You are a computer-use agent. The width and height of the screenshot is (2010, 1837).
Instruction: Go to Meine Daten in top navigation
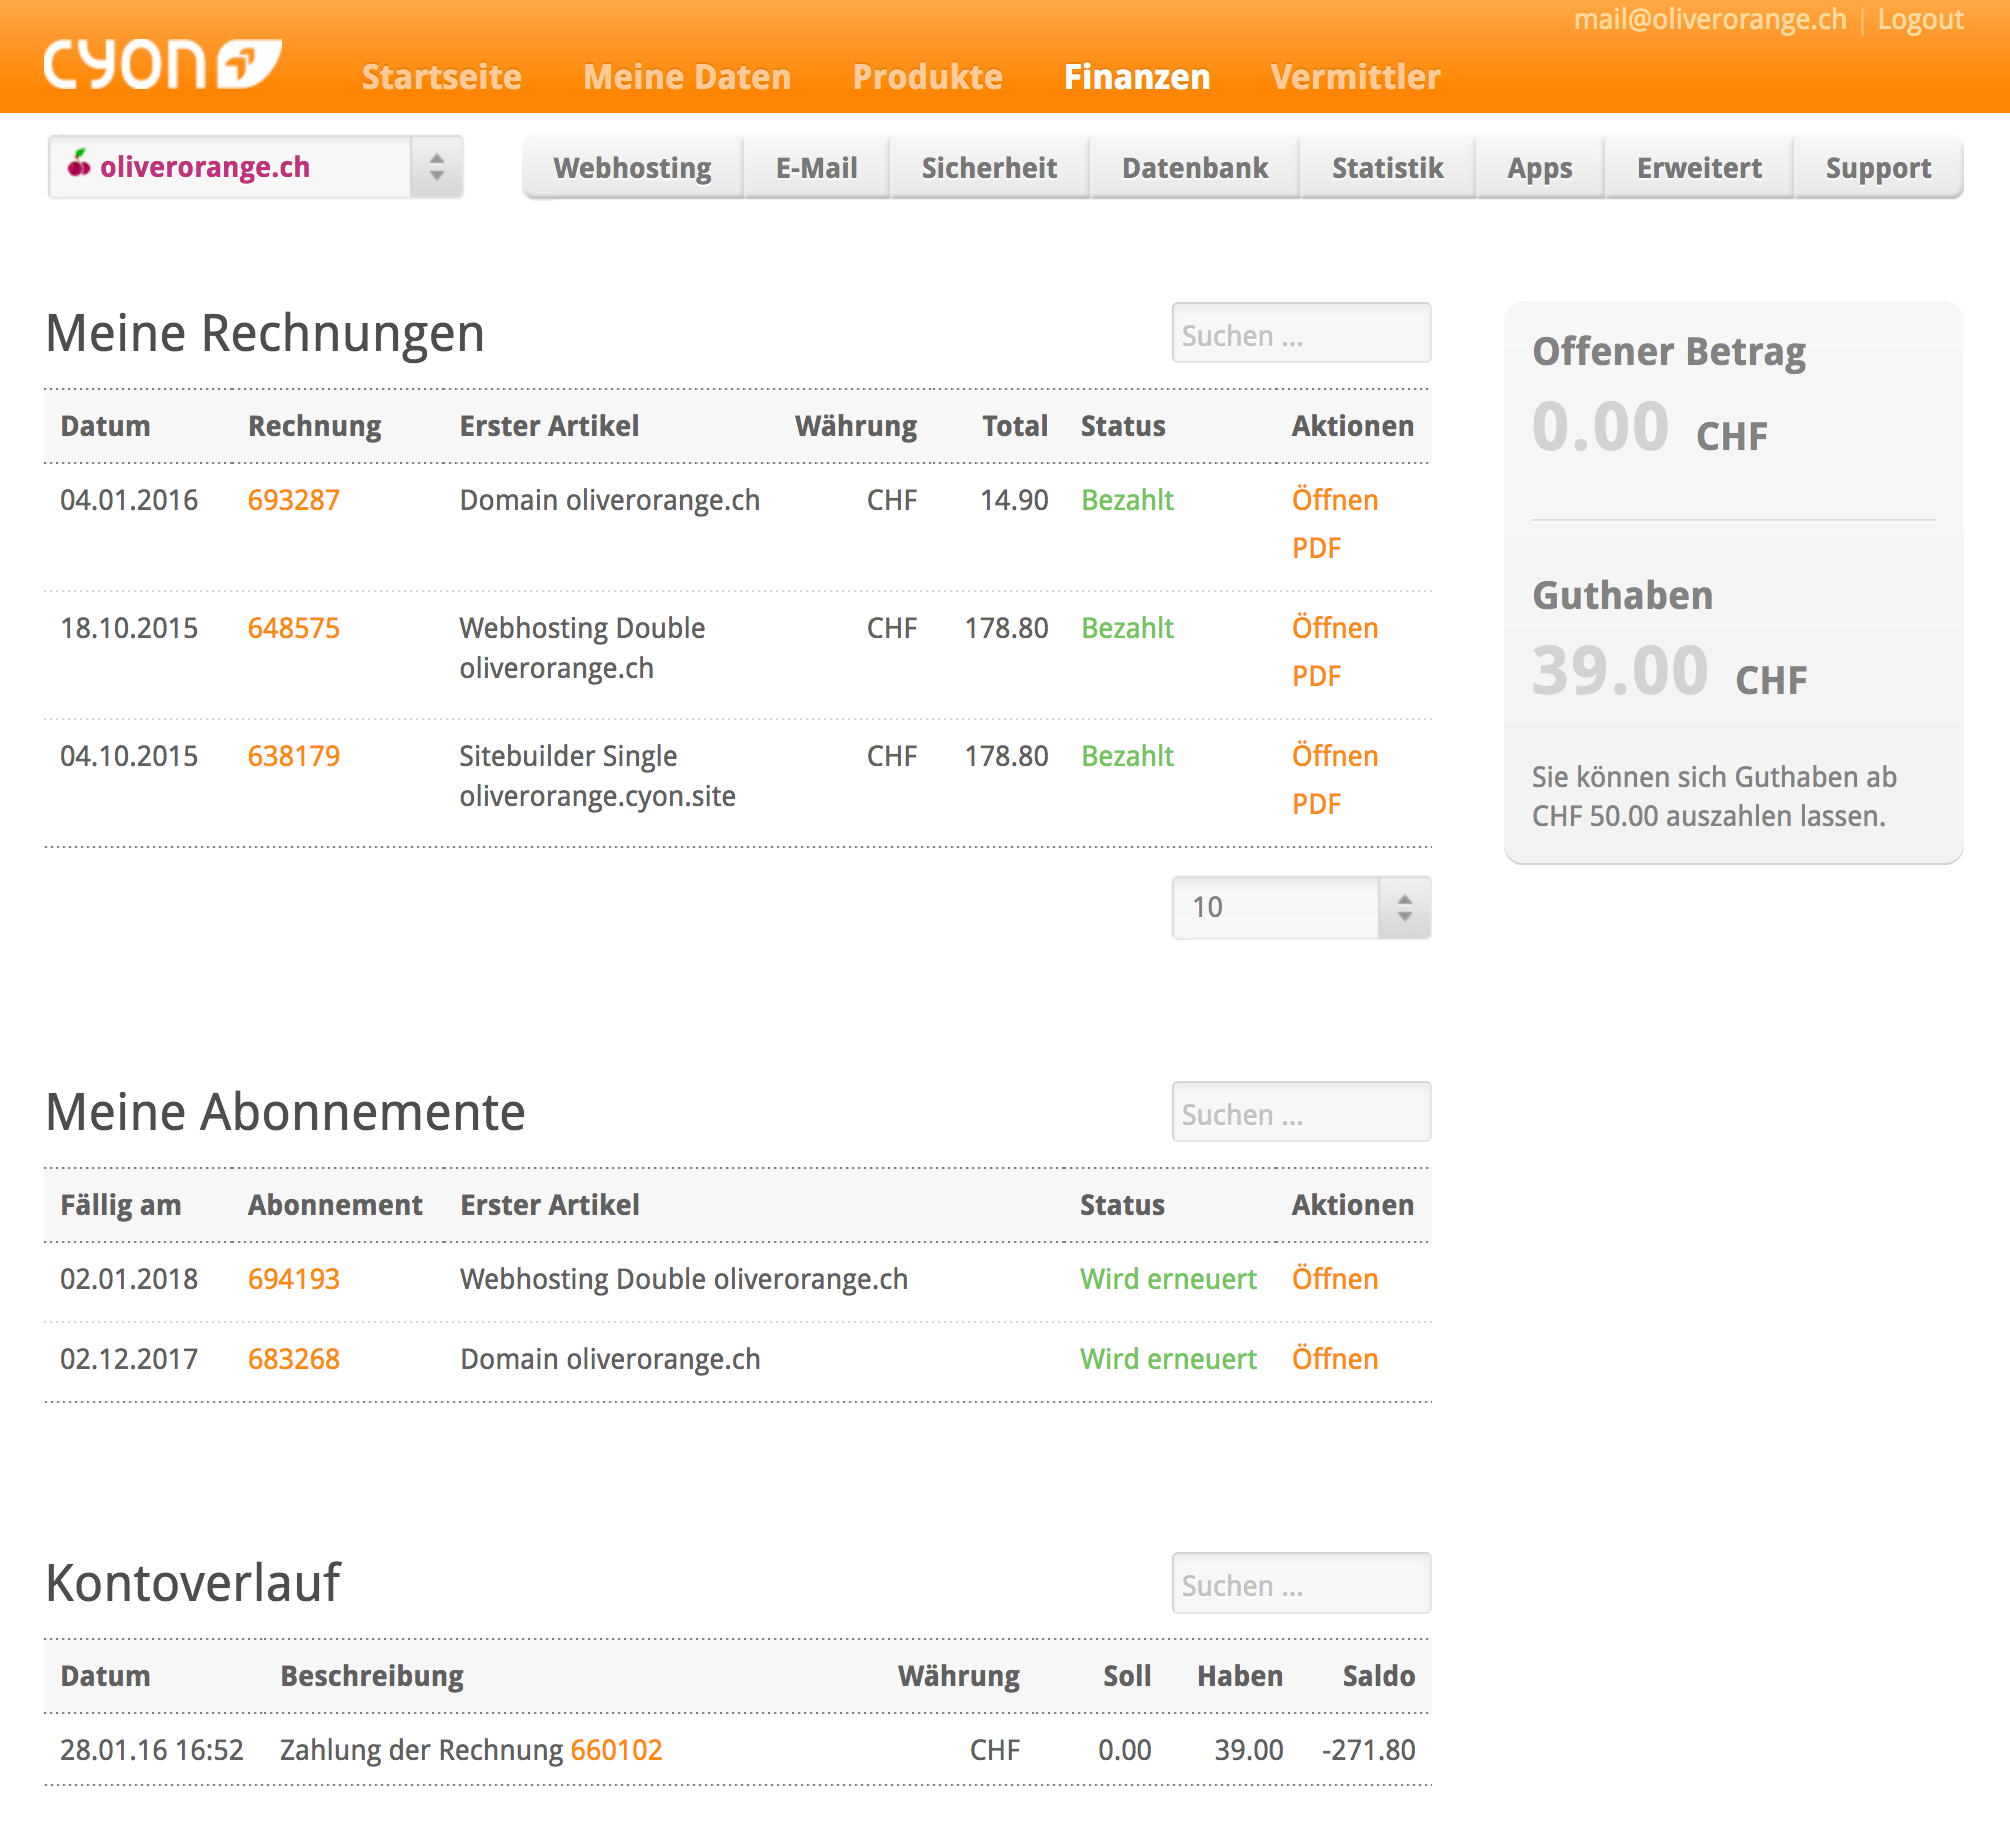pyautogui.click(x=687, y=77)
